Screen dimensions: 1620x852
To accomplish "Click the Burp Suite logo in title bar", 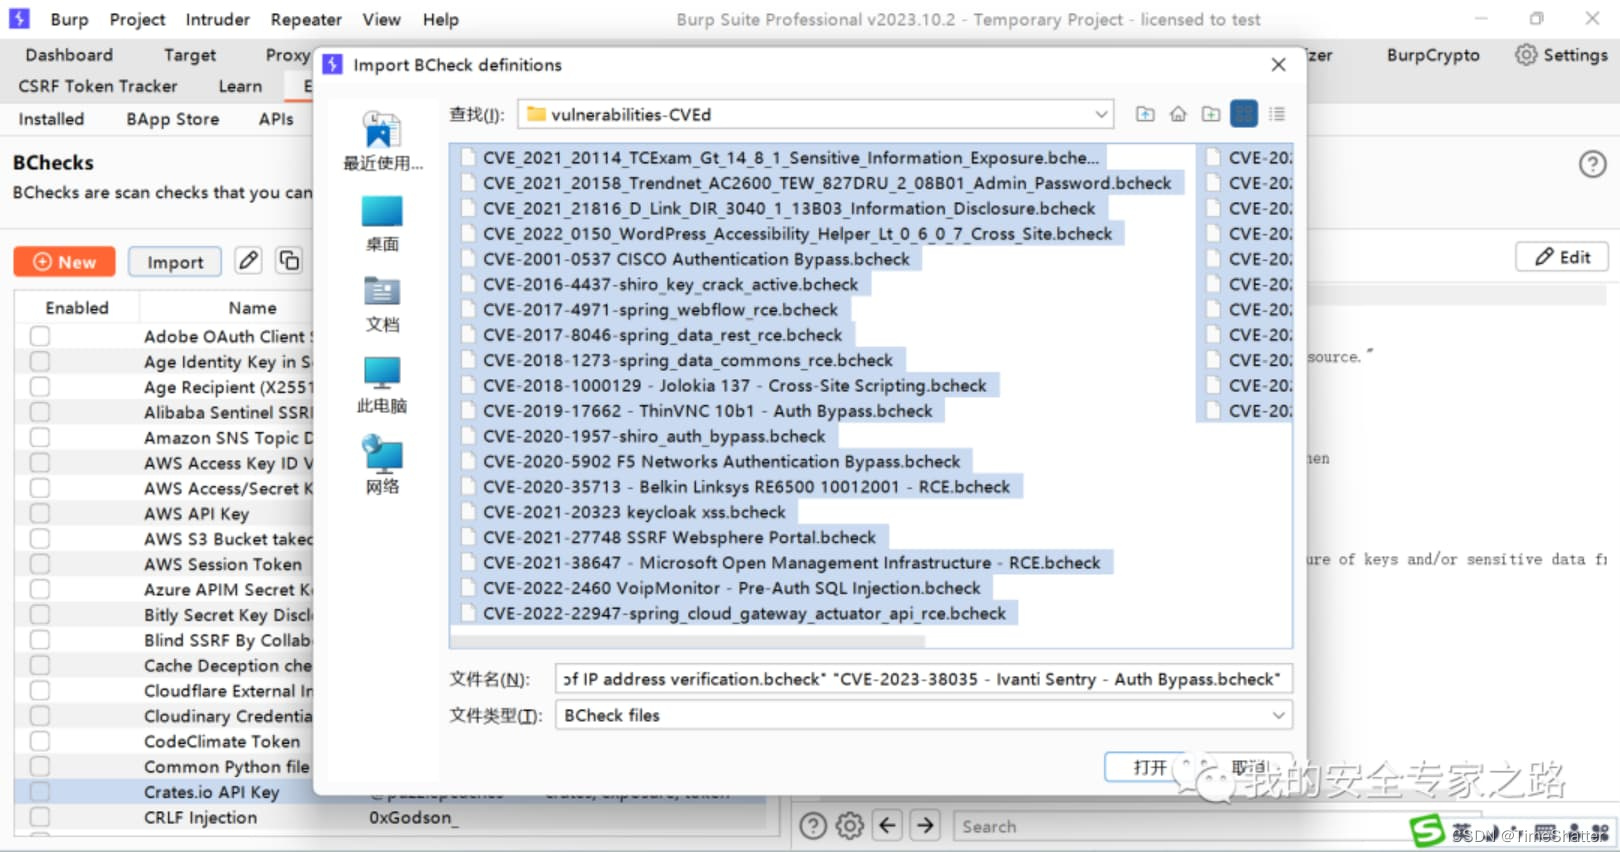I will pos(19,19).
